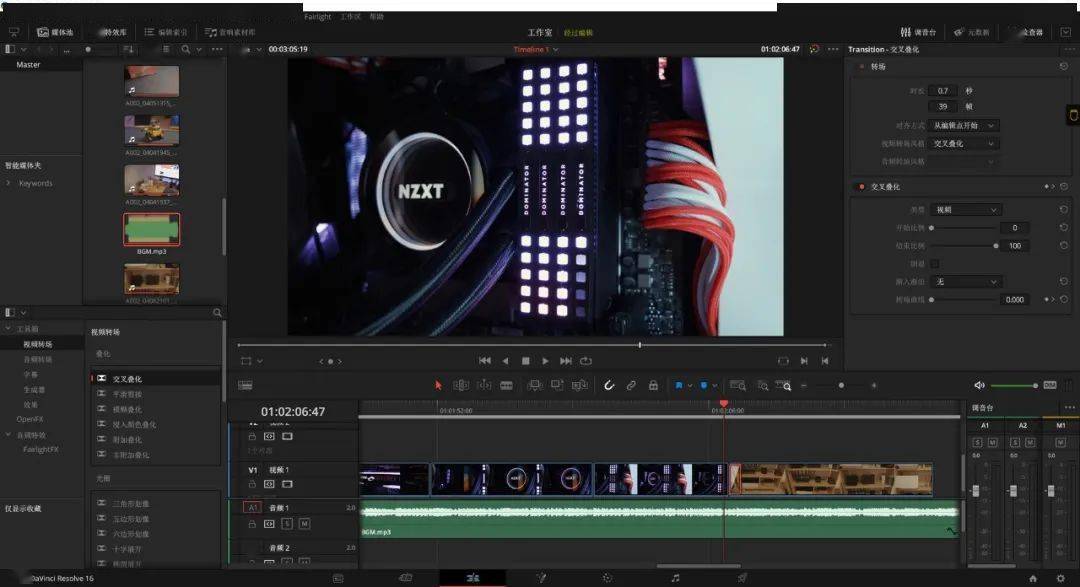Viewport: 1080px width, 587px height.
Task: Open marker color dropdown arrow
Action: (x=714, y=386)
